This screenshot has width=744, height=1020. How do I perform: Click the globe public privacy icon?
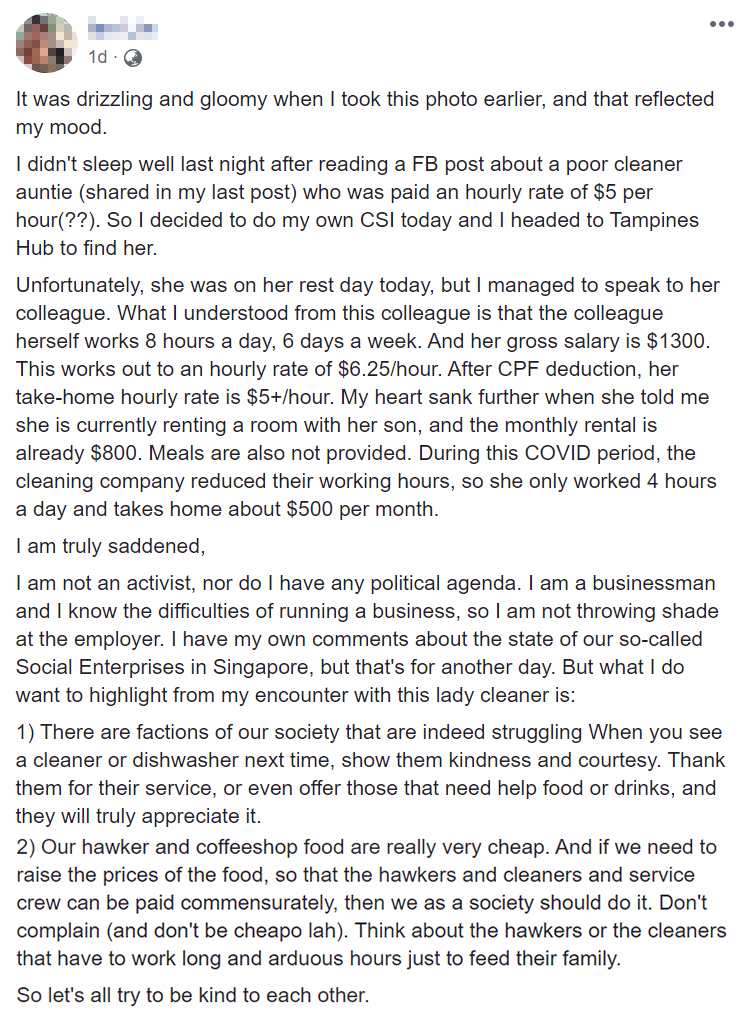tap(132, 58)
